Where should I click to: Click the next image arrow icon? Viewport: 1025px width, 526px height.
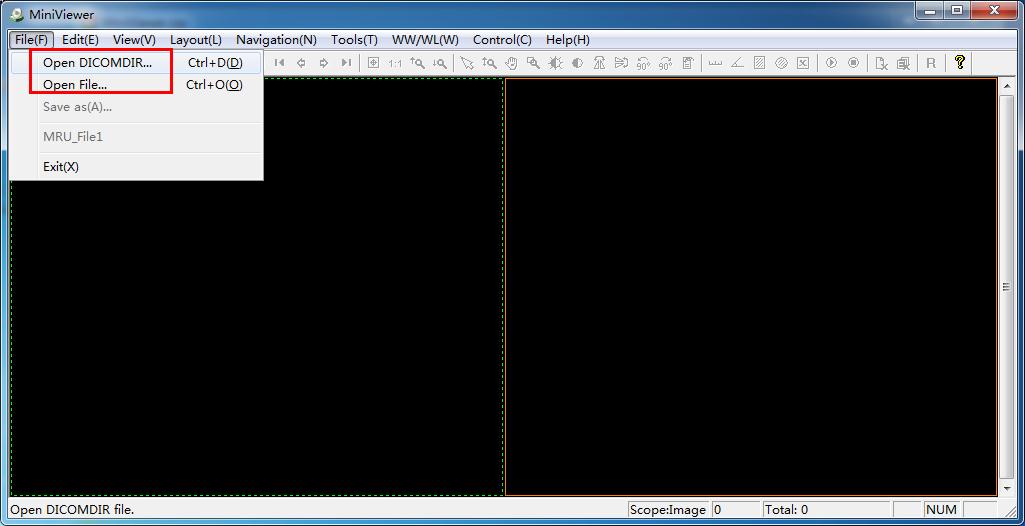[324, 63]
